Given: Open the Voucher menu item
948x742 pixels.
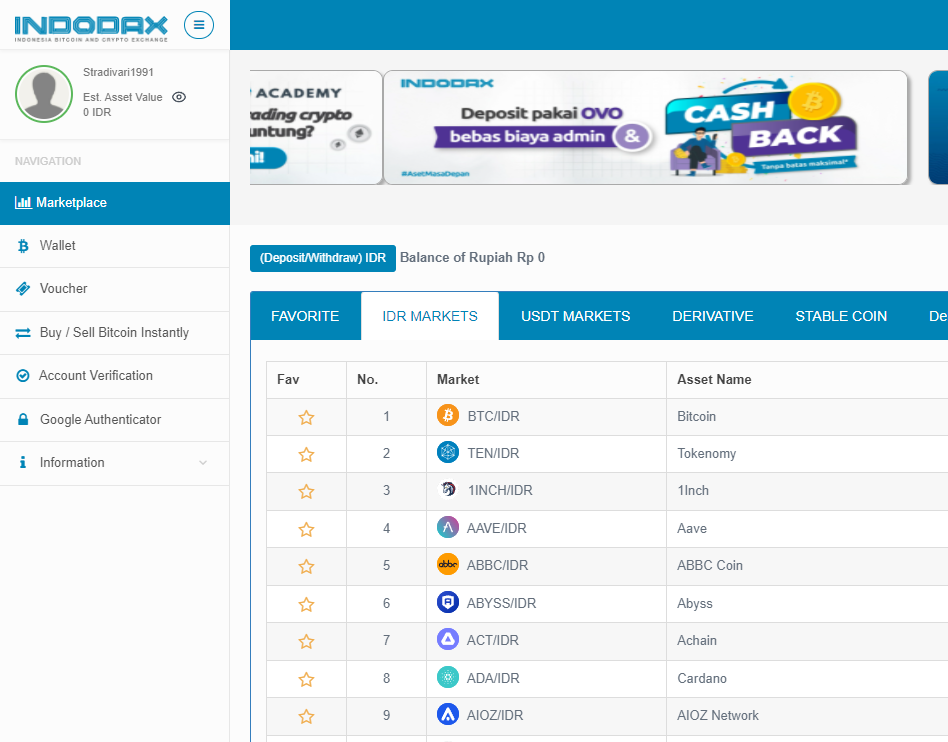Looking at the screenshot, I should point(115,289).
